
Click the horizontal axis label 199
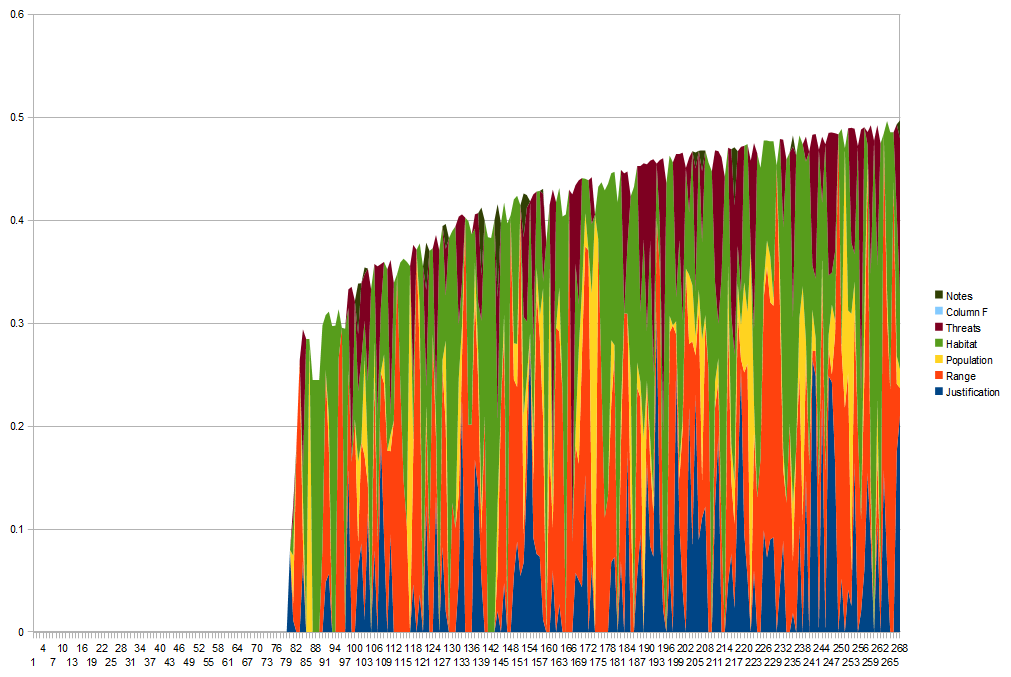pos(676,662)
